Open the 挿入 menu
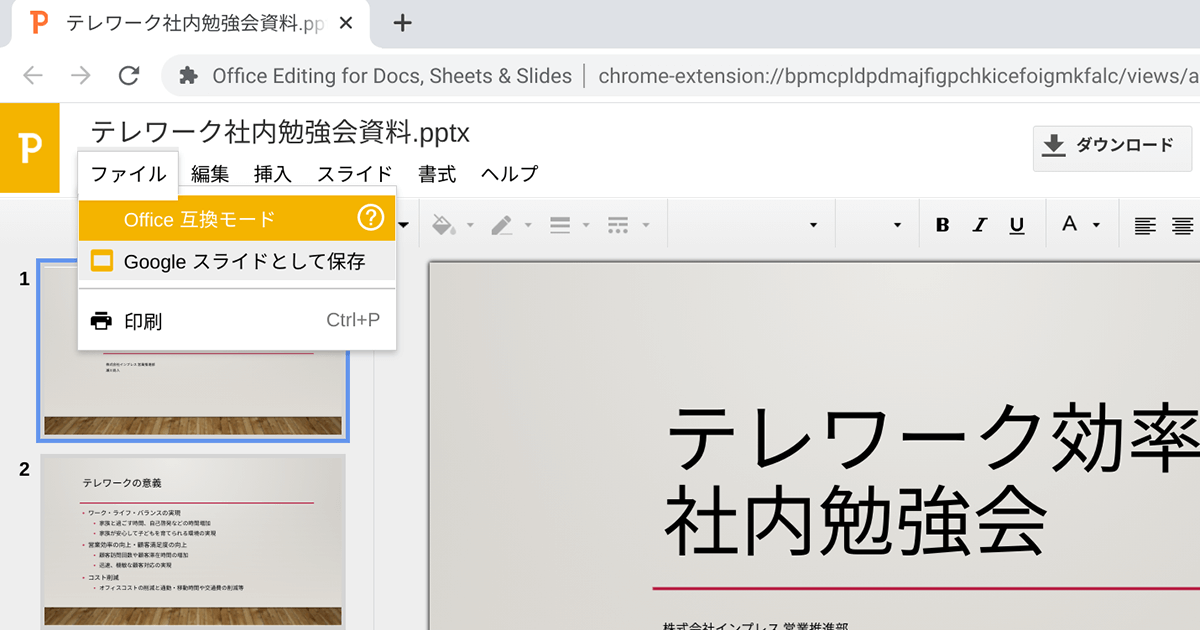This screenshot has width=1200, height=630. (273, 174)
